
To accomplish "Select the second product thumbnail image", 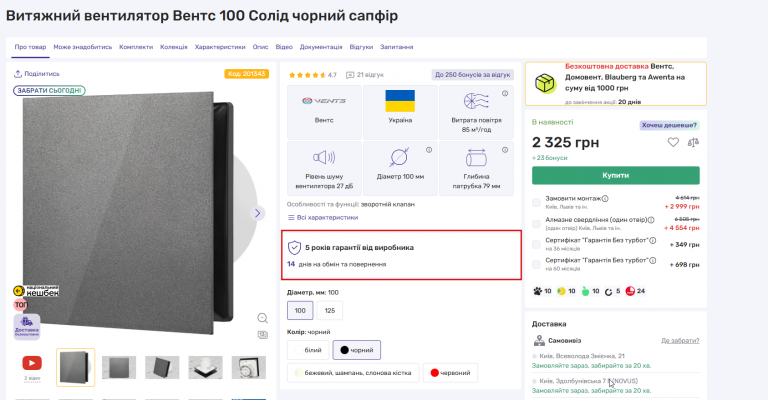I will pos(119,367).
